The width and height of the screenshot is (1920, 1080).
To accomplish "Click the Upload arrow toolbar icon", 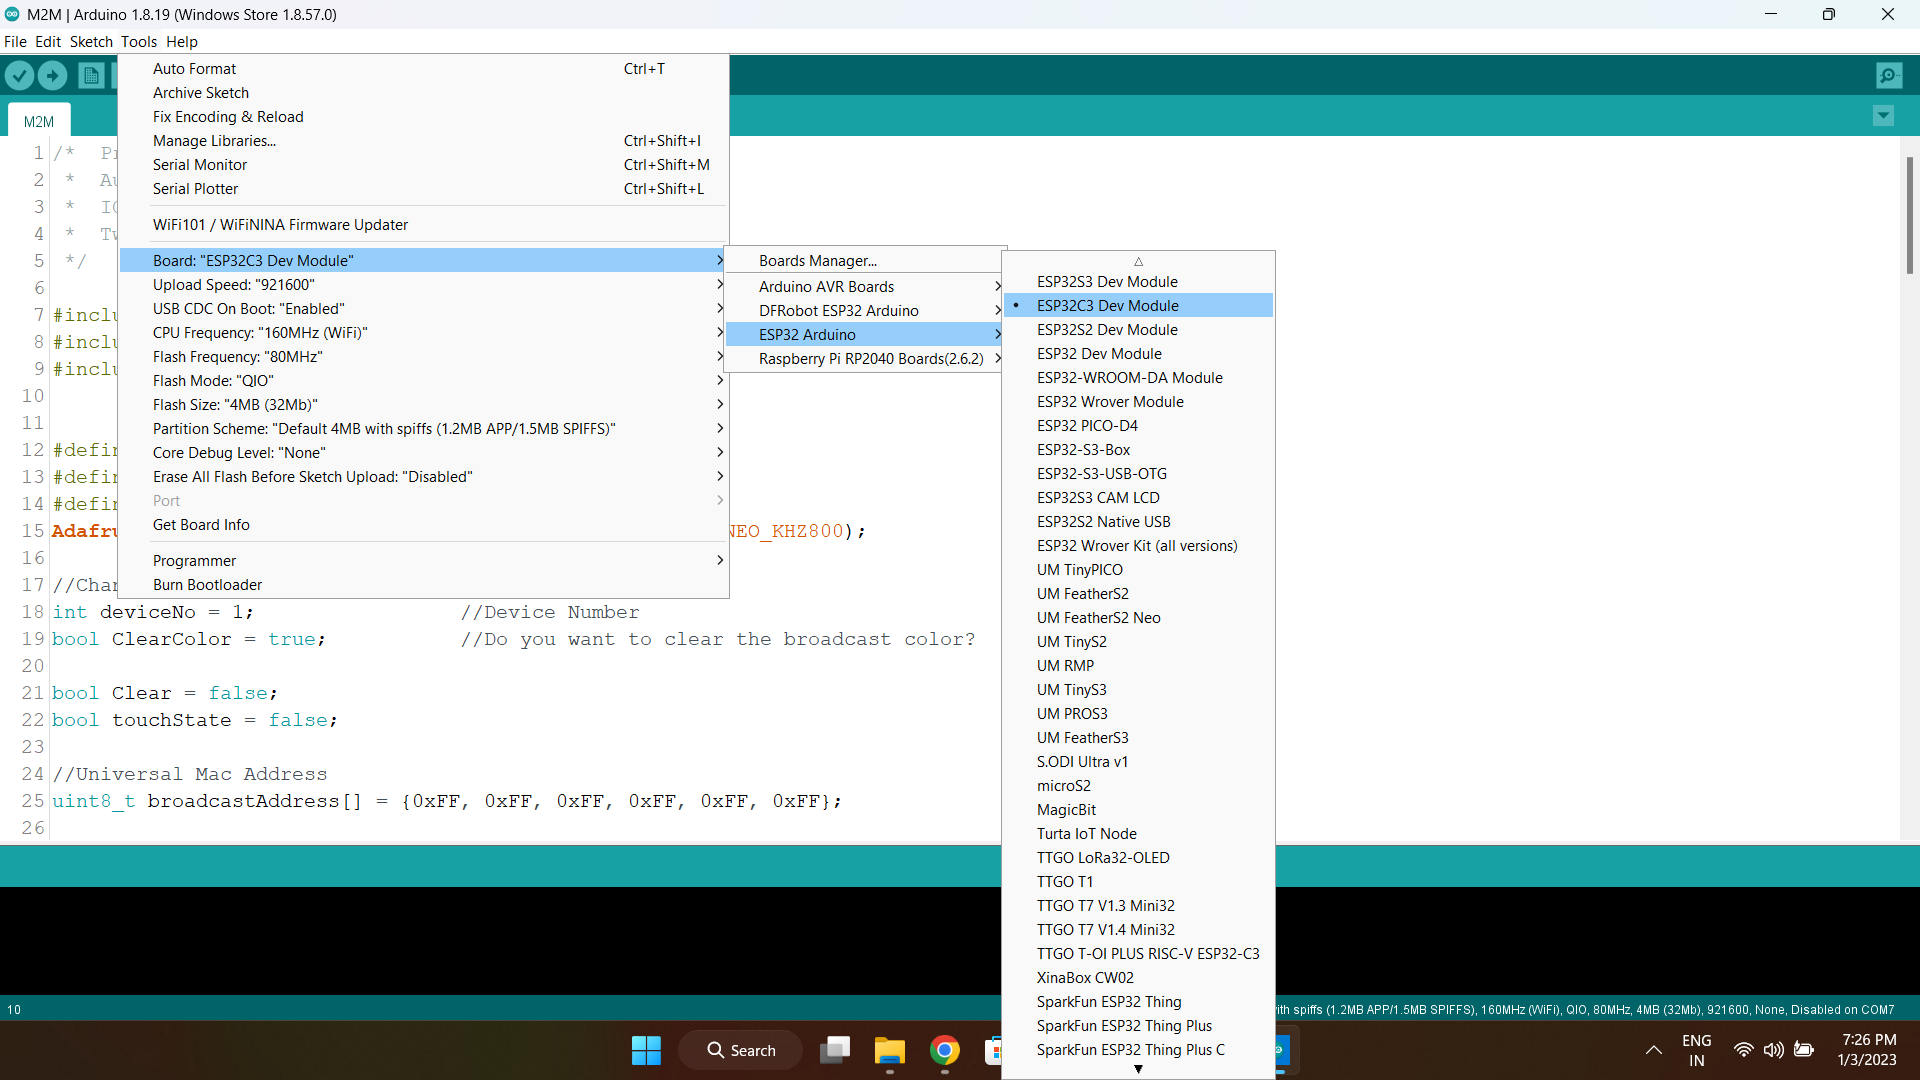I will click(52, 75).
